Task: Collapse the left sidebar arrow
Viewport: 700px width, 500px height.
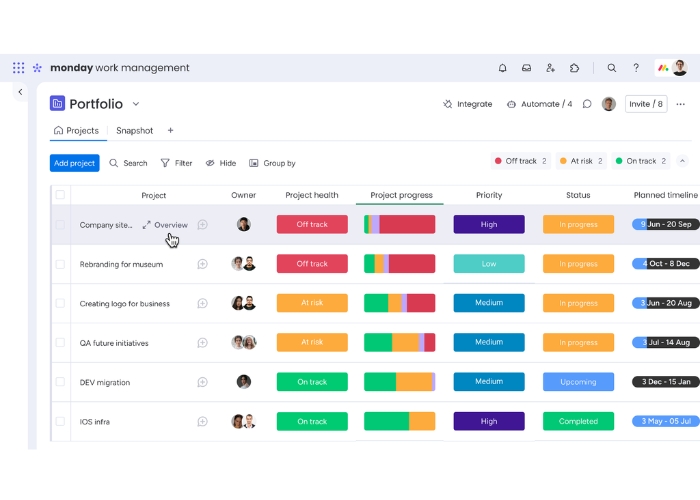Action: 20,92
